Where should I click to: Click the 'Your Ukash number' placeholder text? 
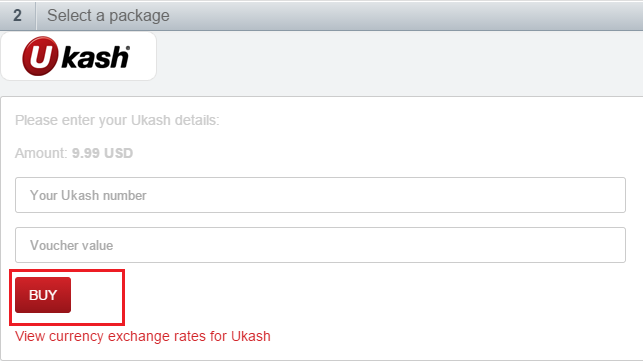tap(88, 196)
